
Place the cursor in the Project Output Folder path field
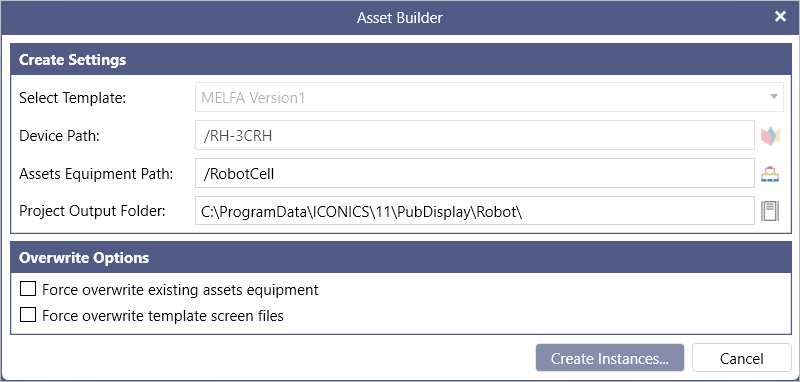[x=474, y=211]
